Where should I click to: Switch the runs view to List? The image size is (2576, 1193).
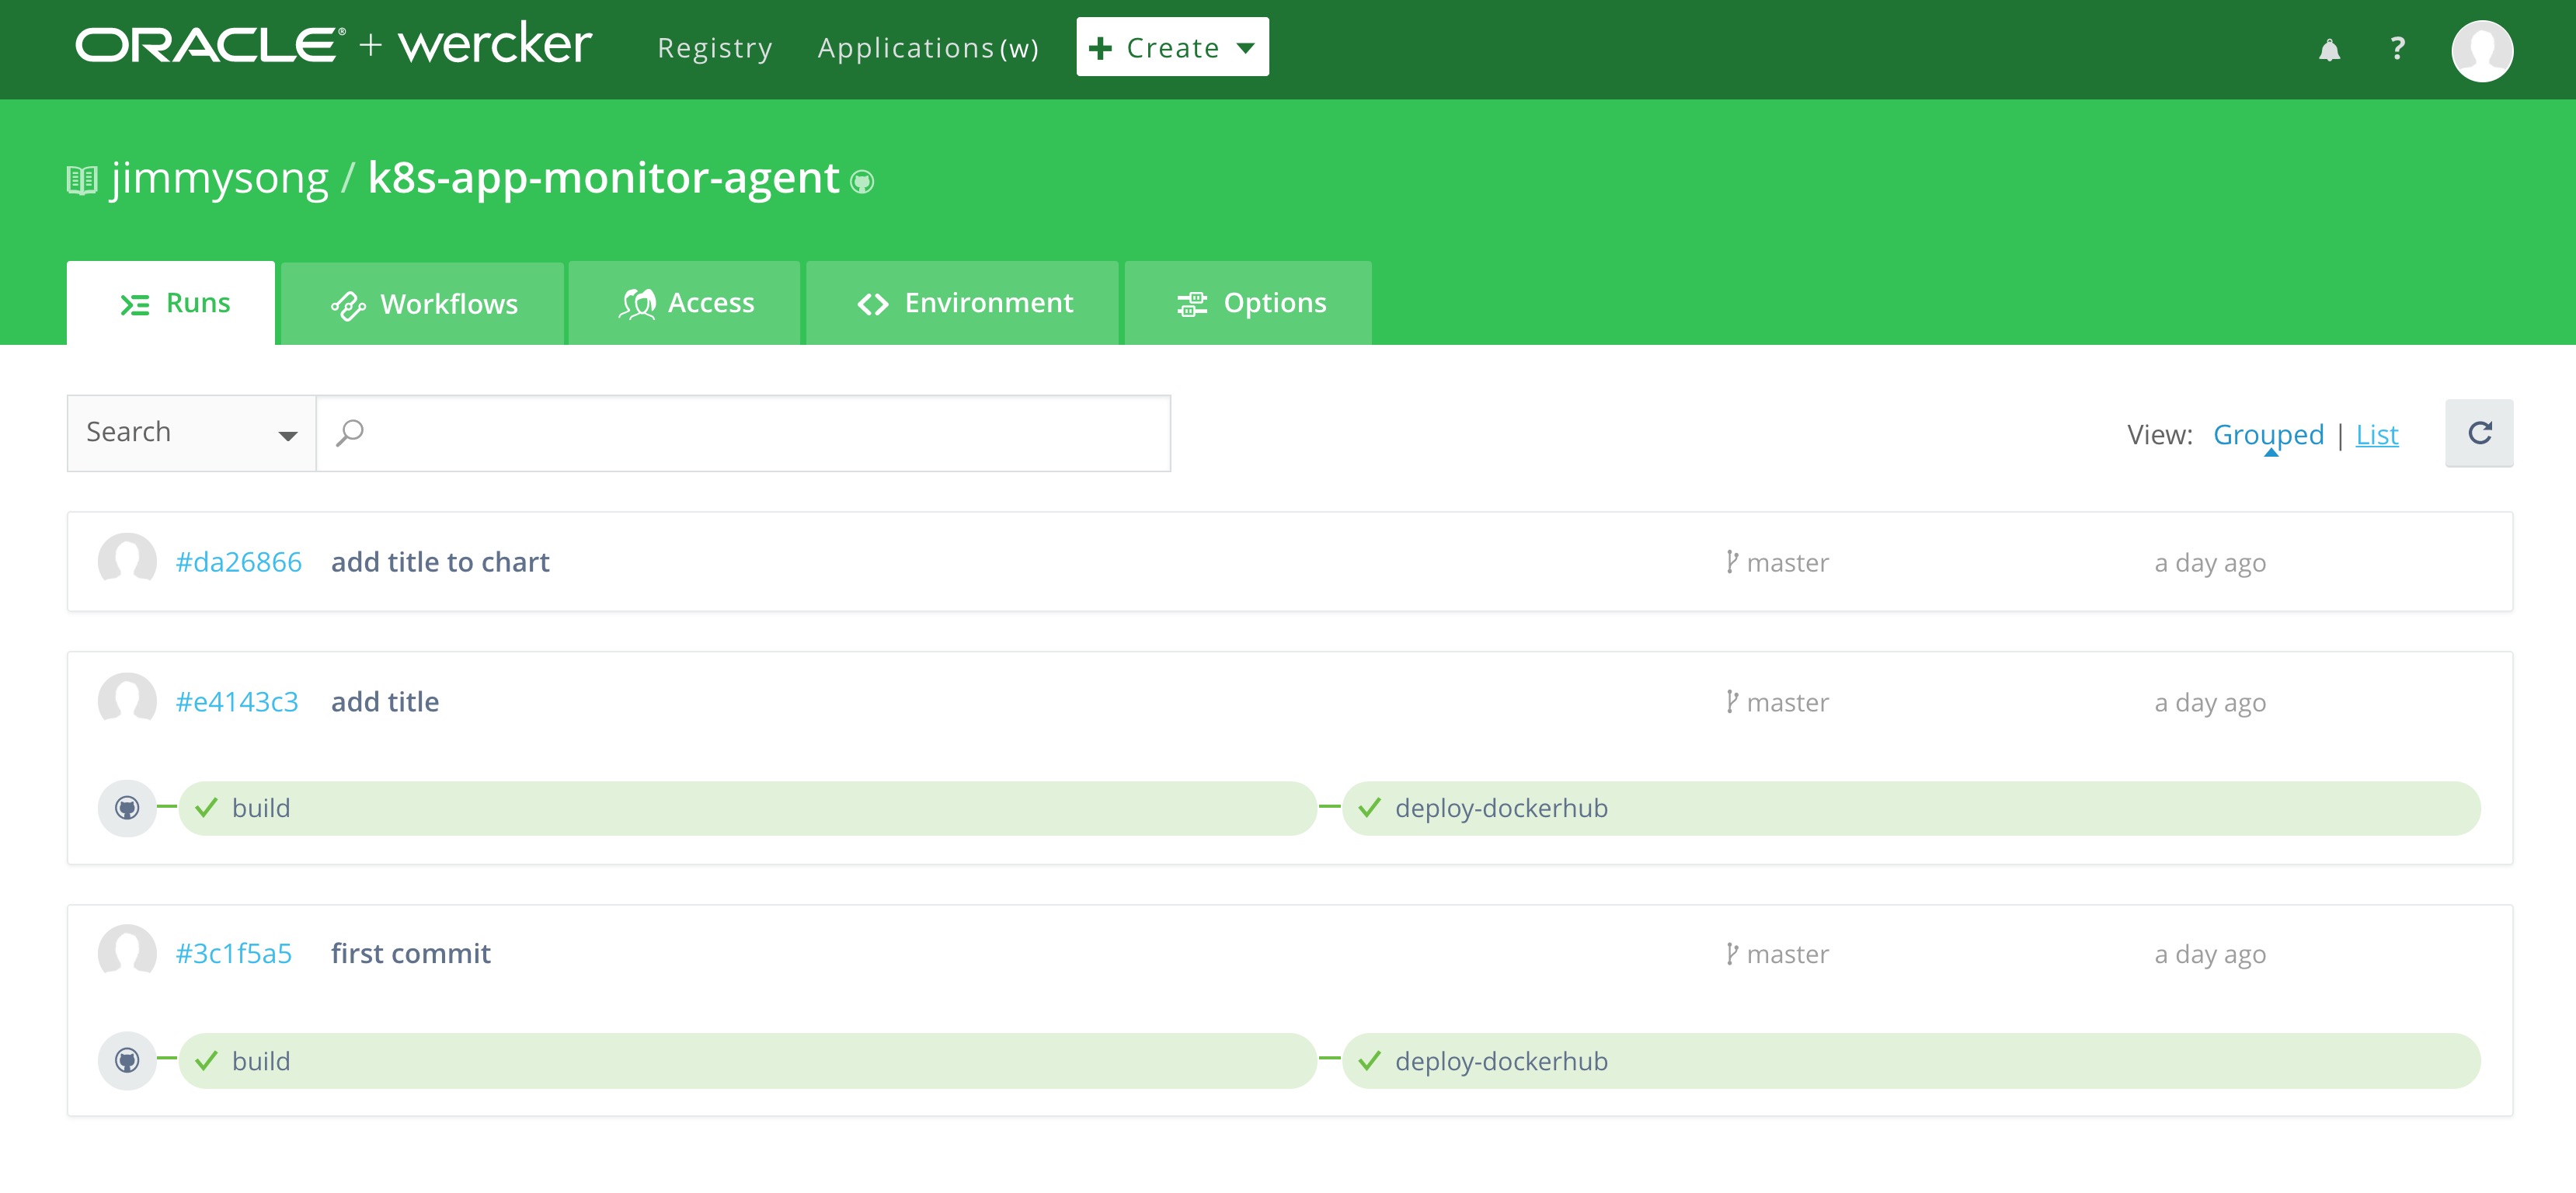click(2376, 434)
